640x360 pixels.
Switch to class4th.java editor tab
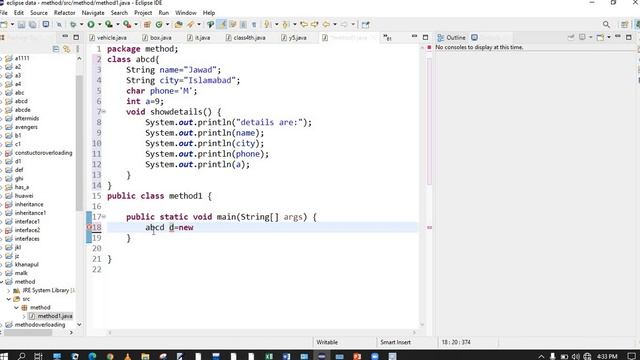pyautogui.click(x=246, y=38)
